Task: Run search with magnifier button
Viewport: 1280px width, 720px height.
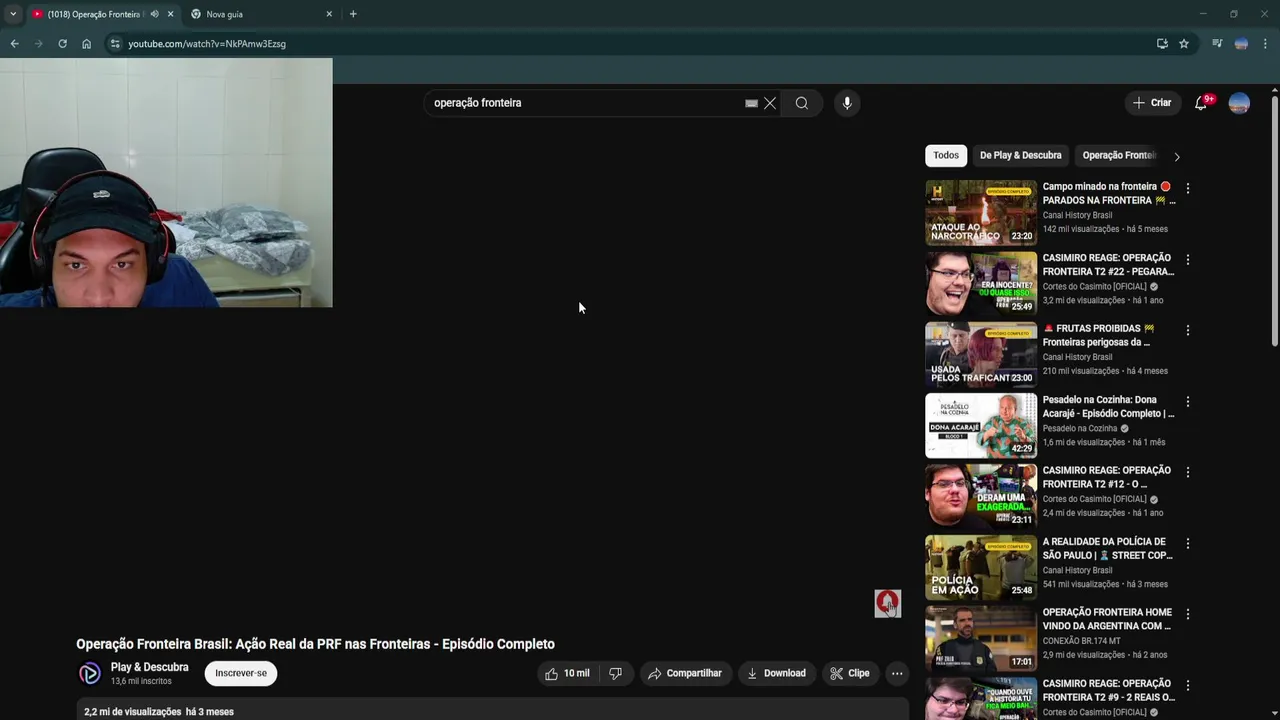Action: click(x=802, y=103)
